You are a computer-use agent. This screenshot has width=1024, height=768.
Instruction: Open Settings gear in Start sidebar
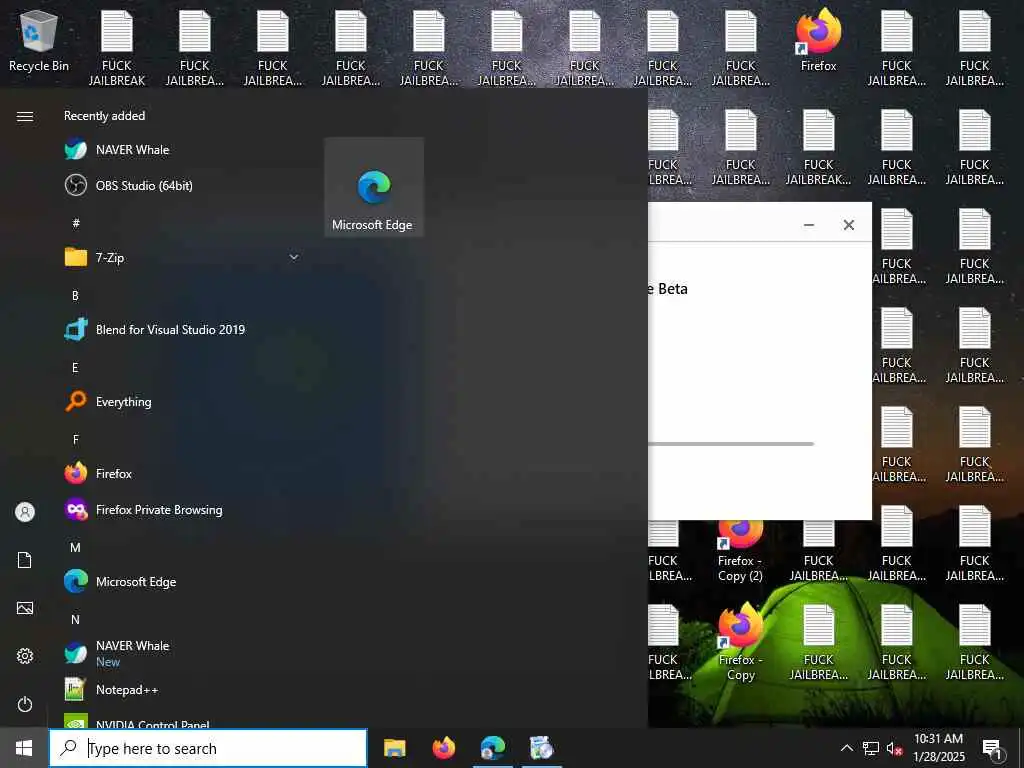[x=25, y=656]
